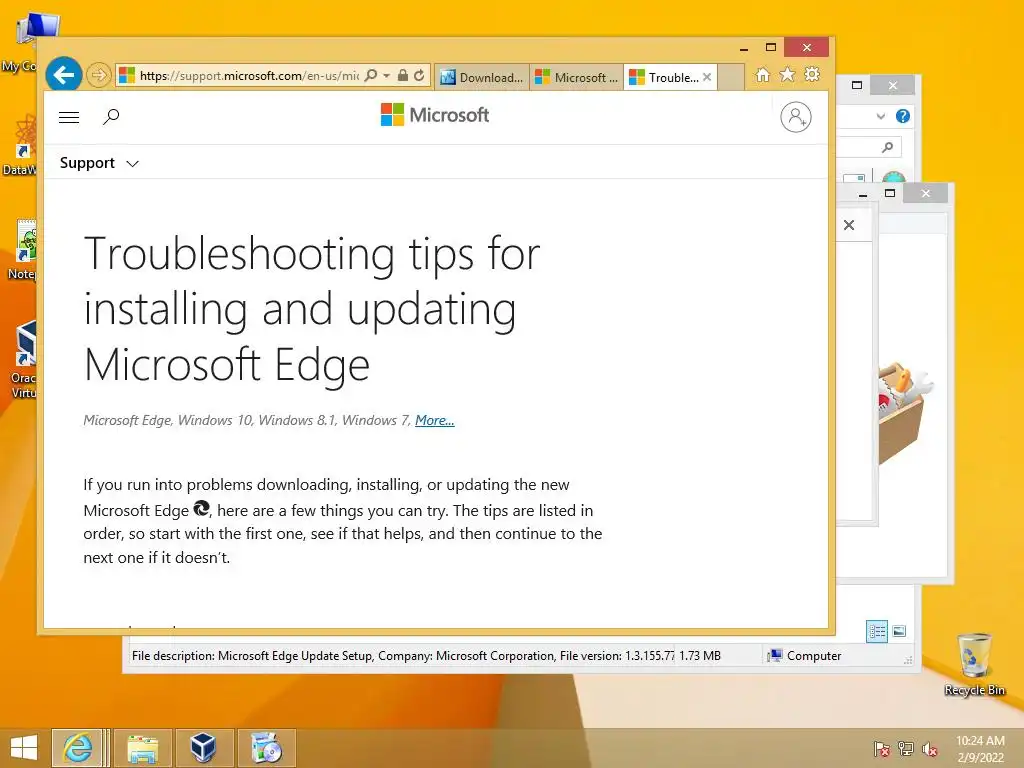Click the network tray icon
Image resolution: width=1024 pixels, height=768 pixels.
[x=906, y=749]
